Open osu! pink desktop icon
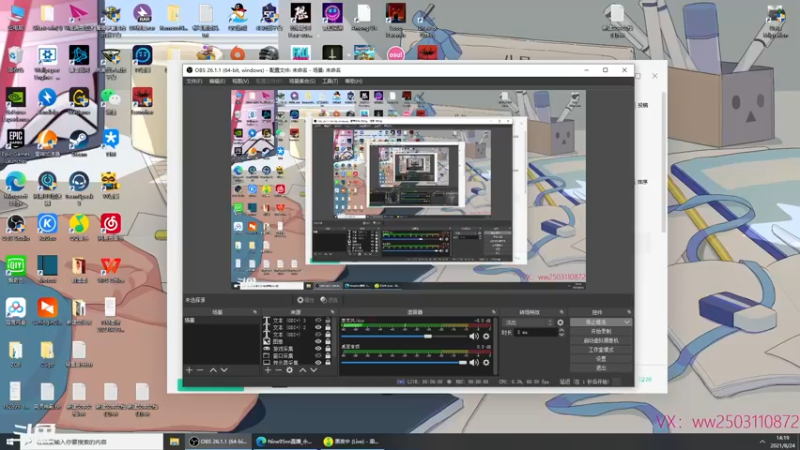The image size is (800, 450). click(x=395, y=54)
